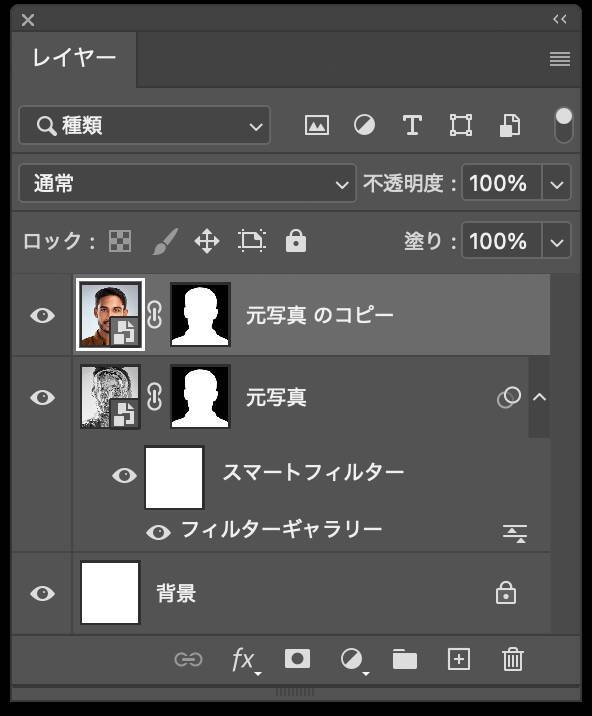
Task: Open the 塗り fill slider arrow
Action: point(556,242)
